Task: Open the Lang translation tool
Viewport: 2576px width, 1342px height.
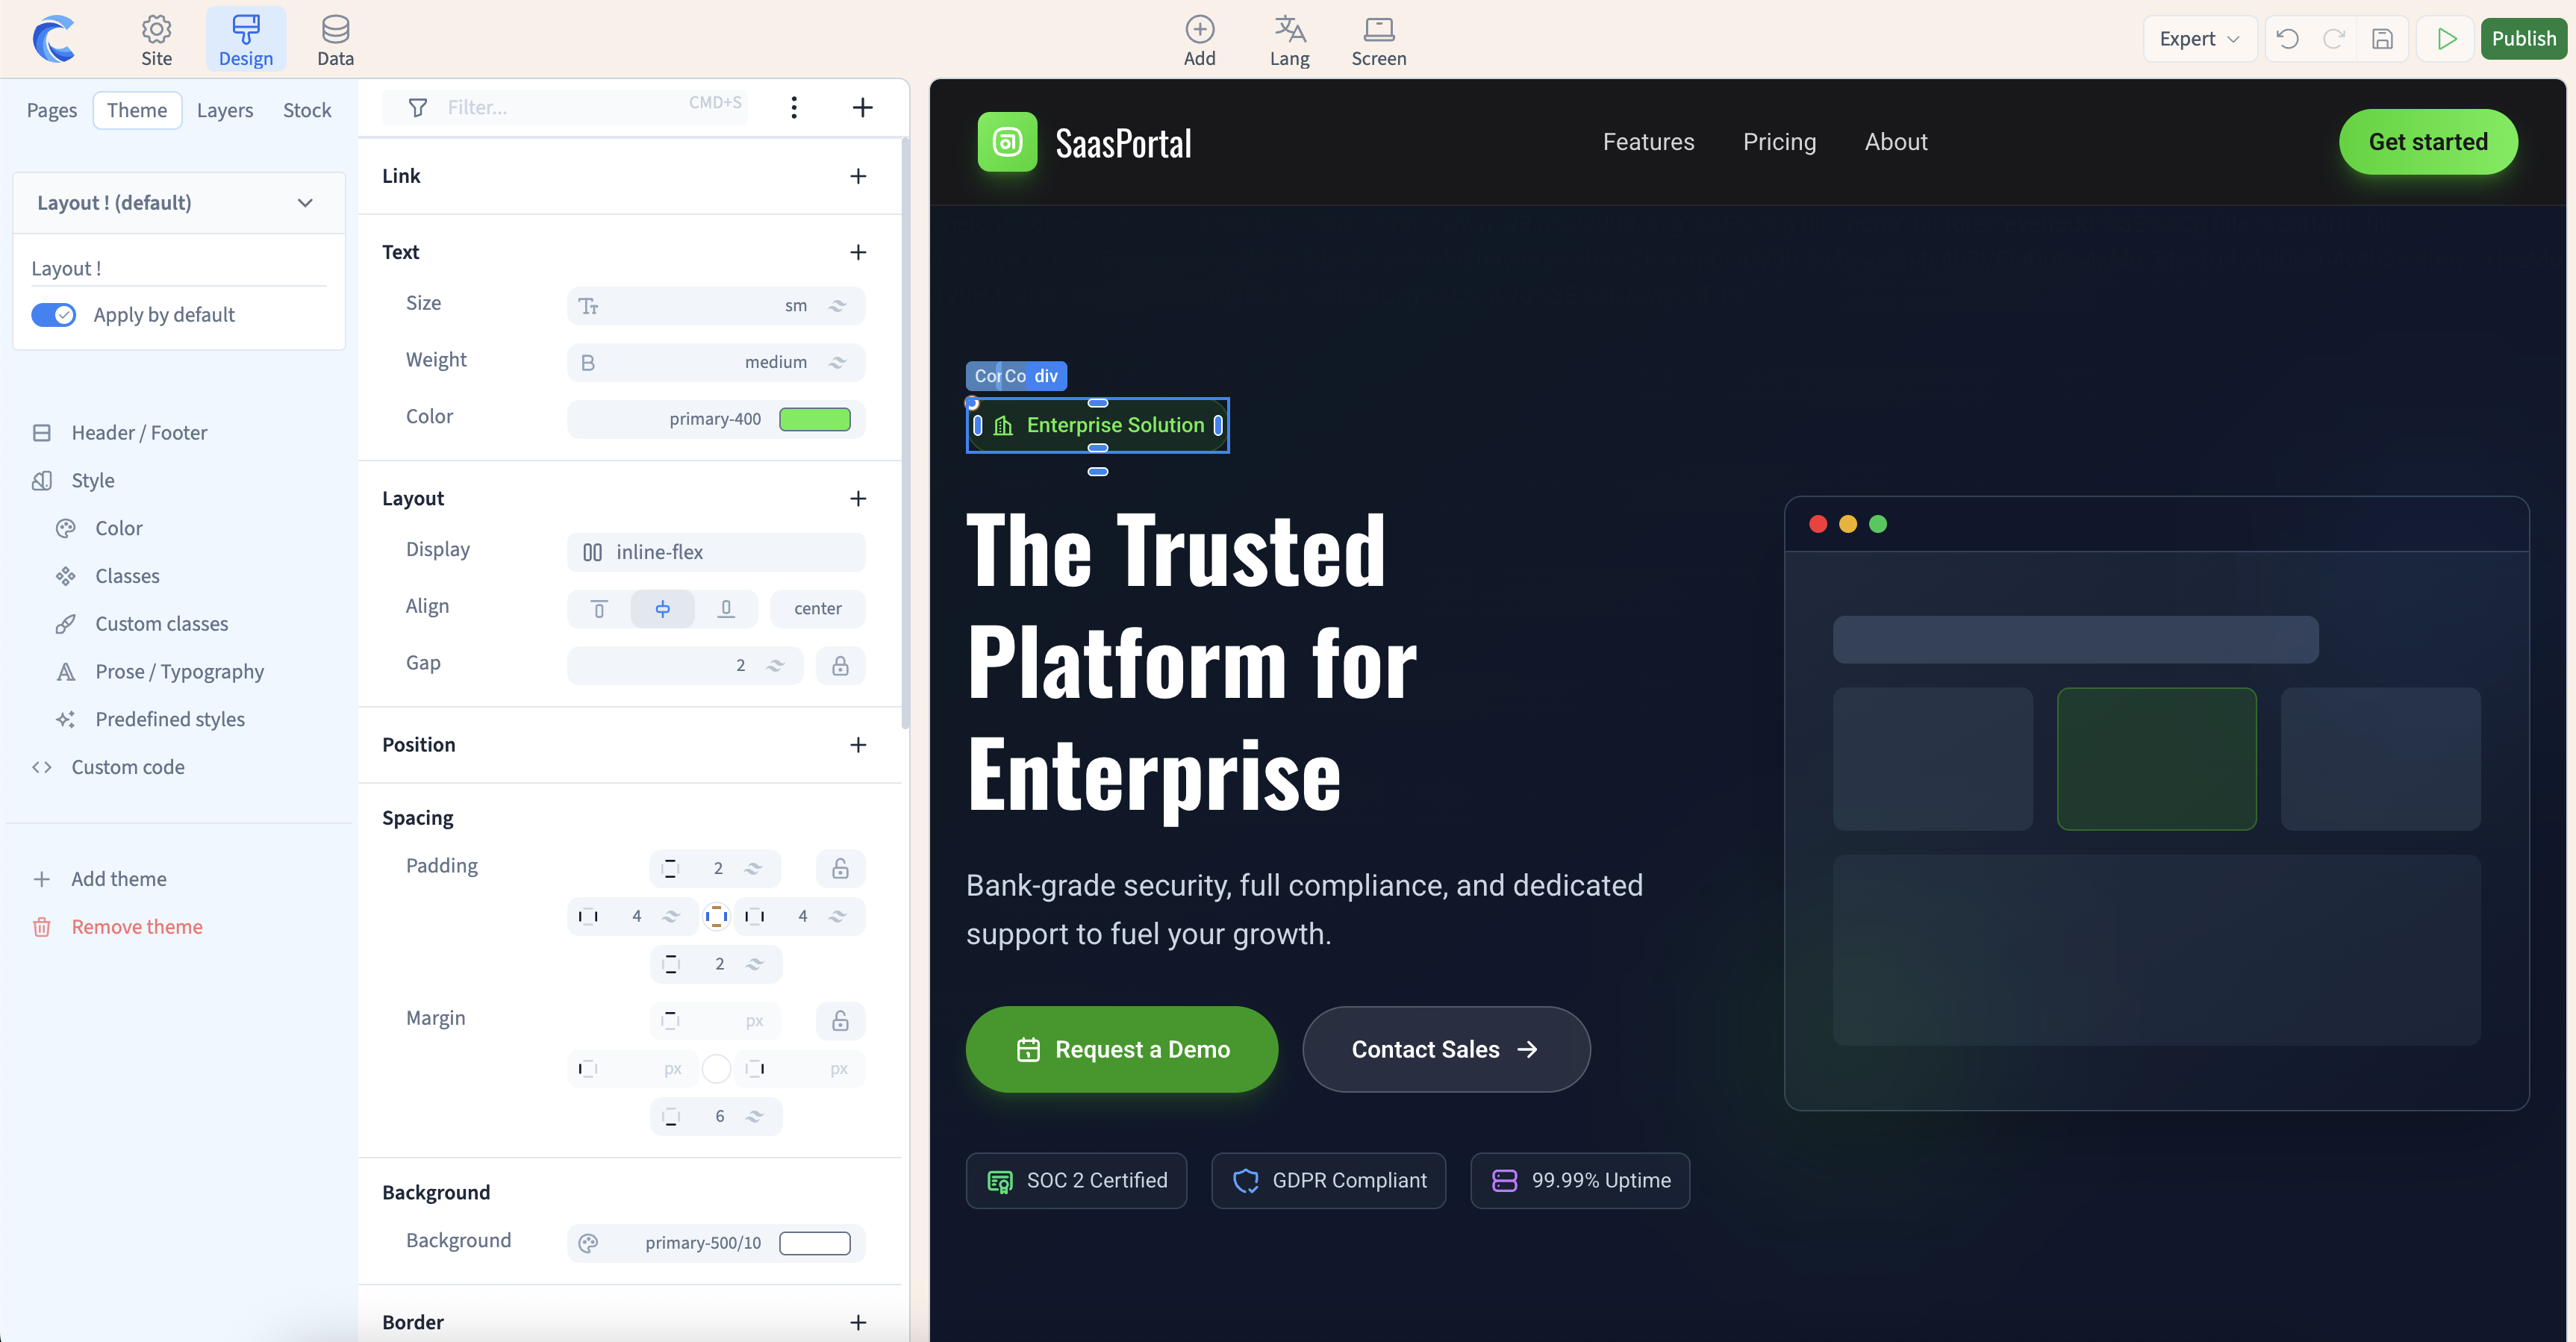Action: (x=1289, y=41)
